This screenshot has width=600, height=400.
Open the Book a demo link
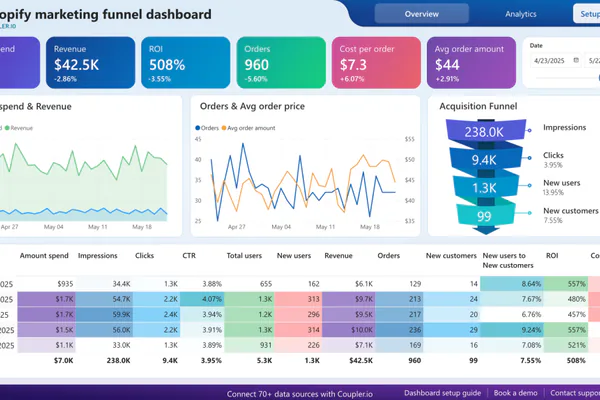pos(515,393)
